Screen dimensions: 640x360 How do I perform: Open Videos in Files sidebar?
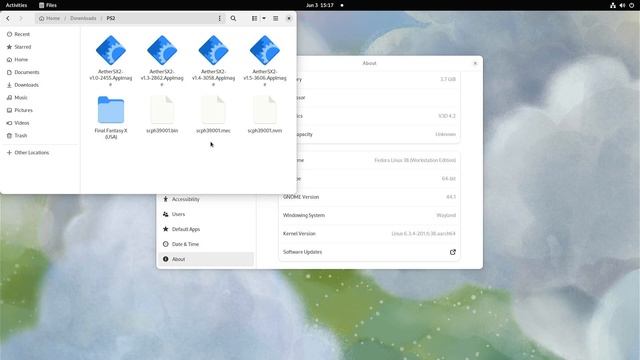click(x=40, y=123)
